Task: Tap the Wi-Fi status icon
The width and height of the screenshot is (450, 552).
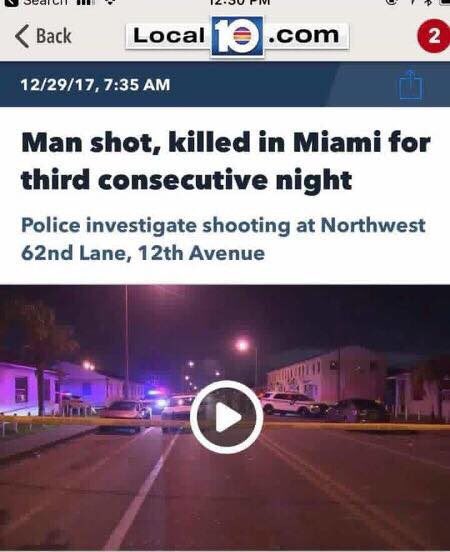Action: (x=111, y=2)
